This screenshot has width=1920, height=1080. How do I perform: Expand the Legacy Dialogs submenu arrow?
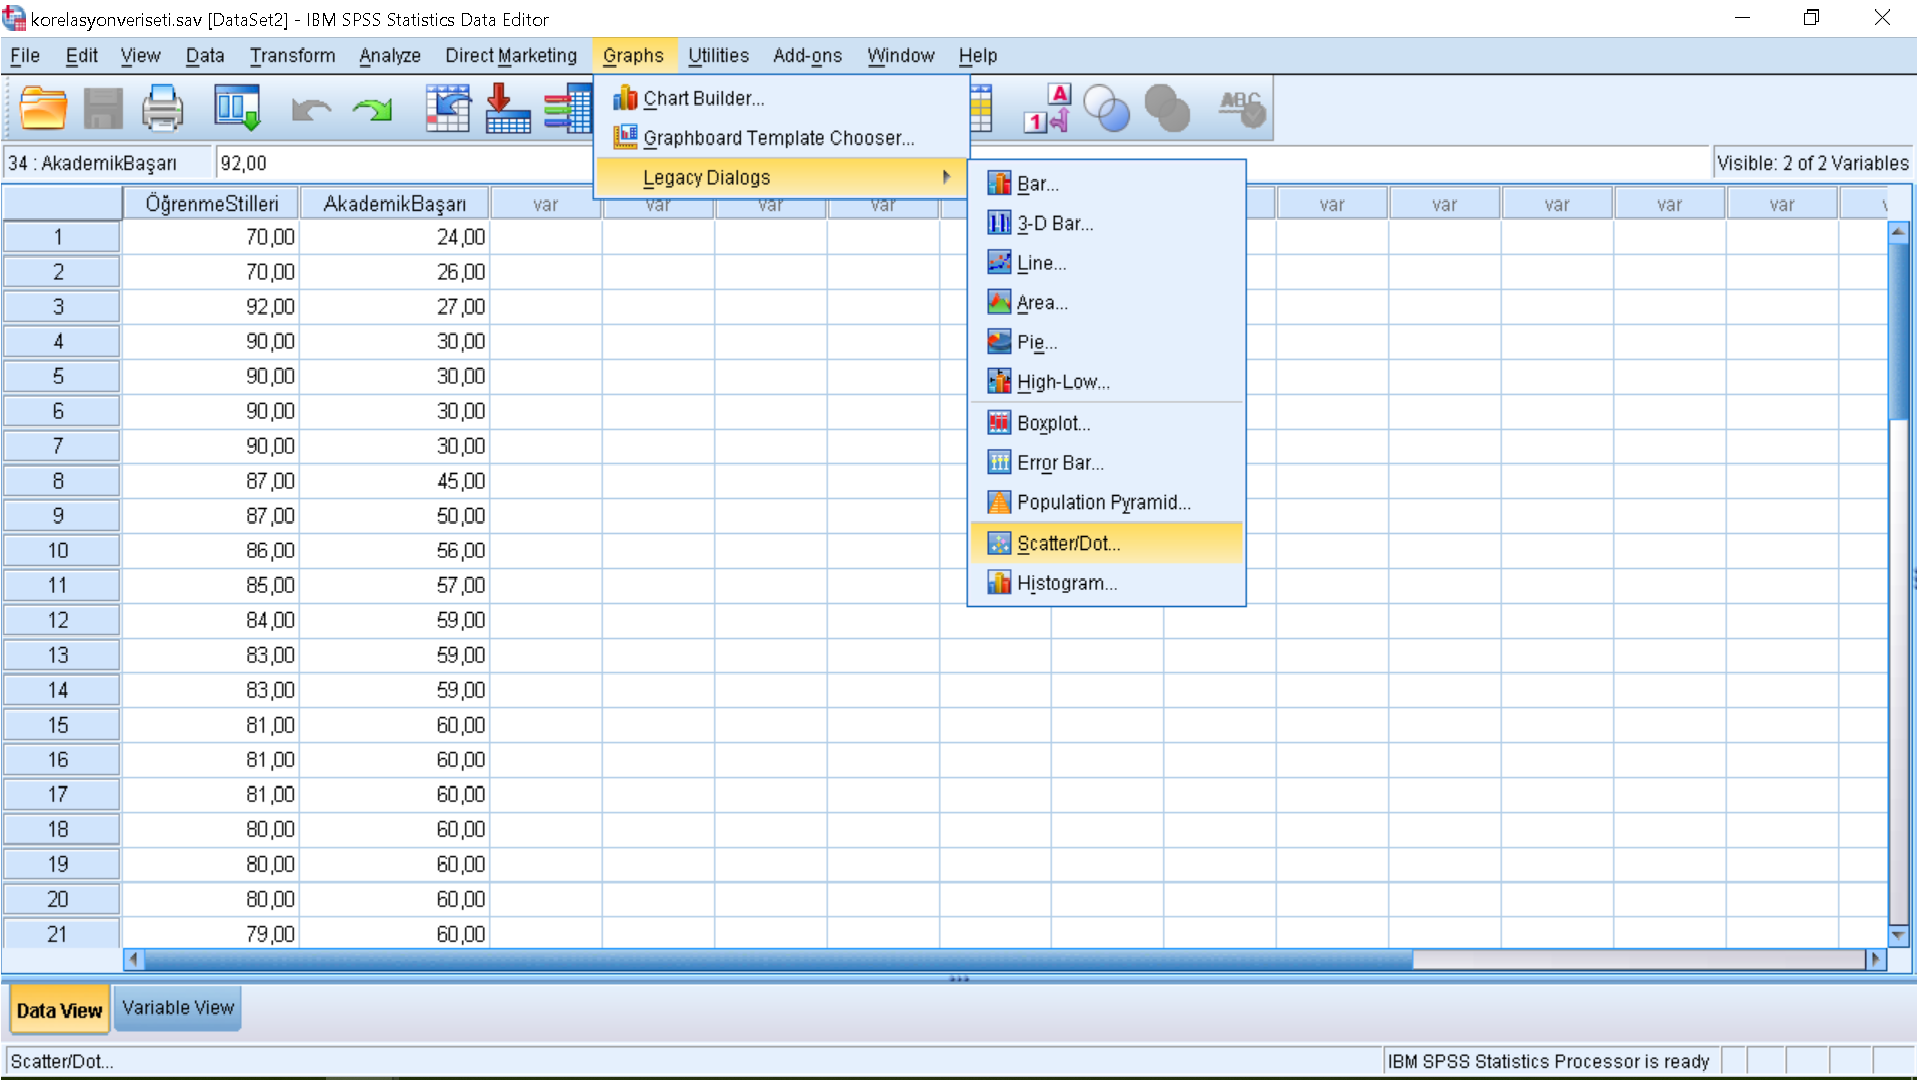(x=946, y=177)
